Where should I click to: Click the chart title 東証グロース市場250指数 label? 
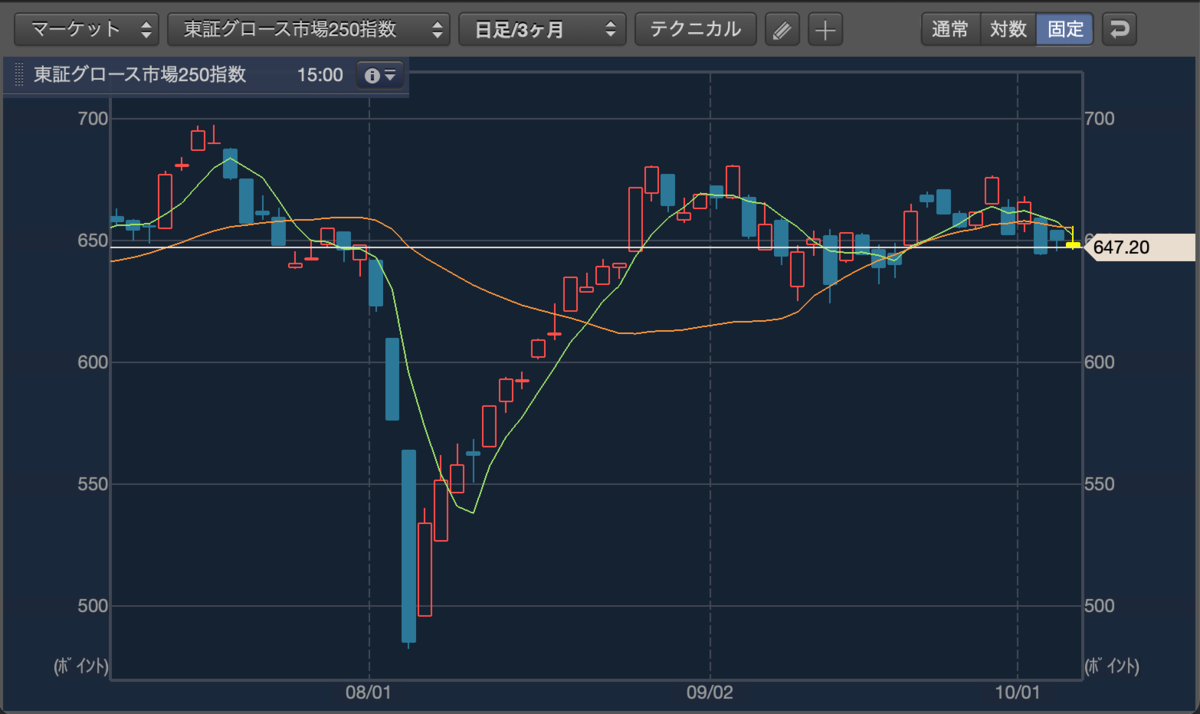(x=140, y=75)
